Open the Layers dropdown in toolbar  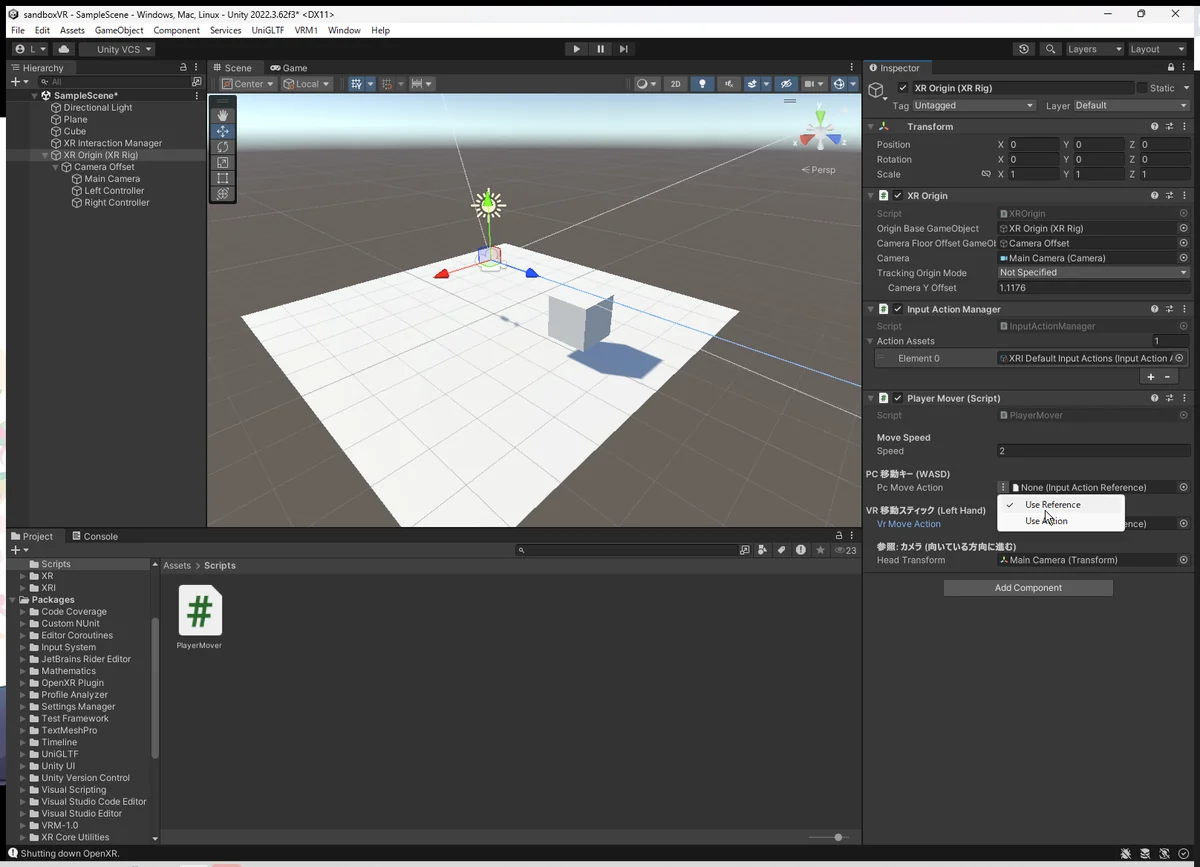pyautogui.click(x=1094, y=49)
